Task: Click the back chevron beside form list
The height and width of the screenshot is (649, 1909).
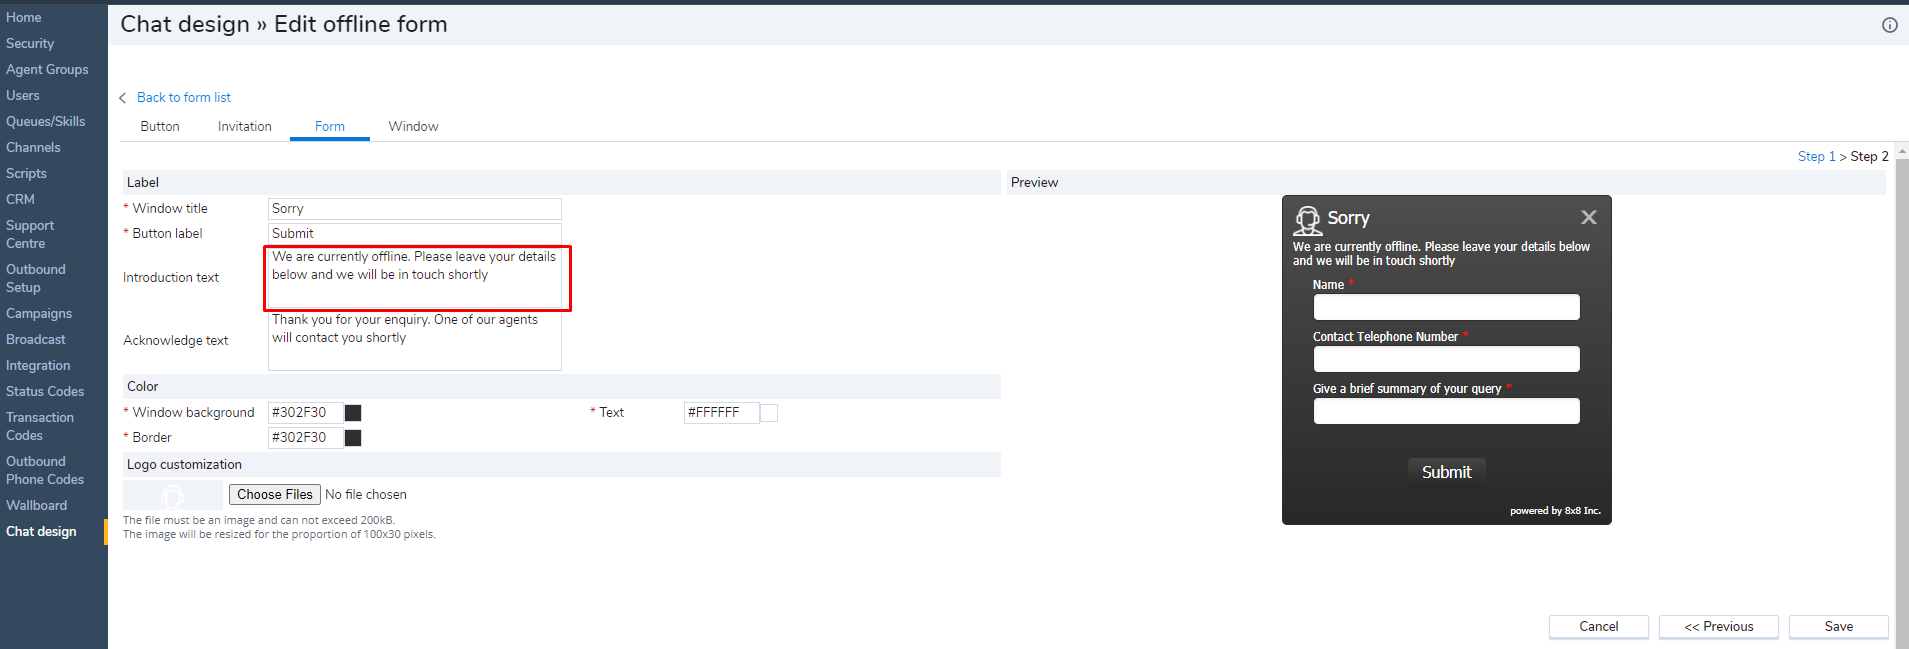Action: pyautogui.click(x=123, y=98)
